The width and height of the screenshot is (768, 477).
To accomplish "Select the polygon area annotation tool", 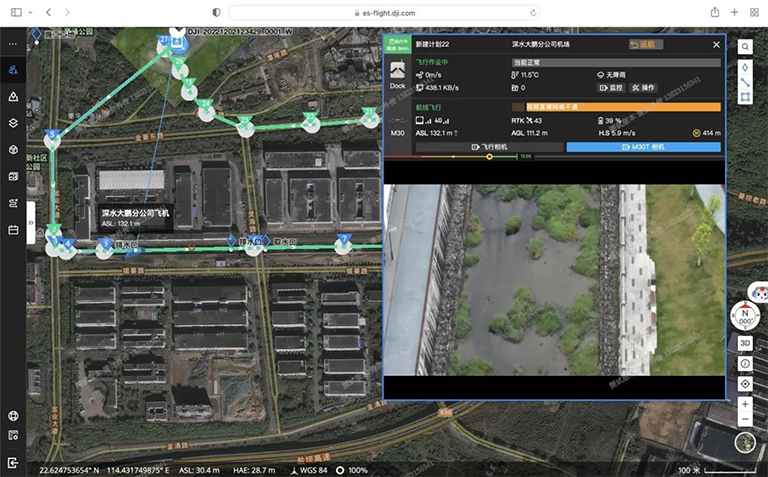I will click(745, 97).
